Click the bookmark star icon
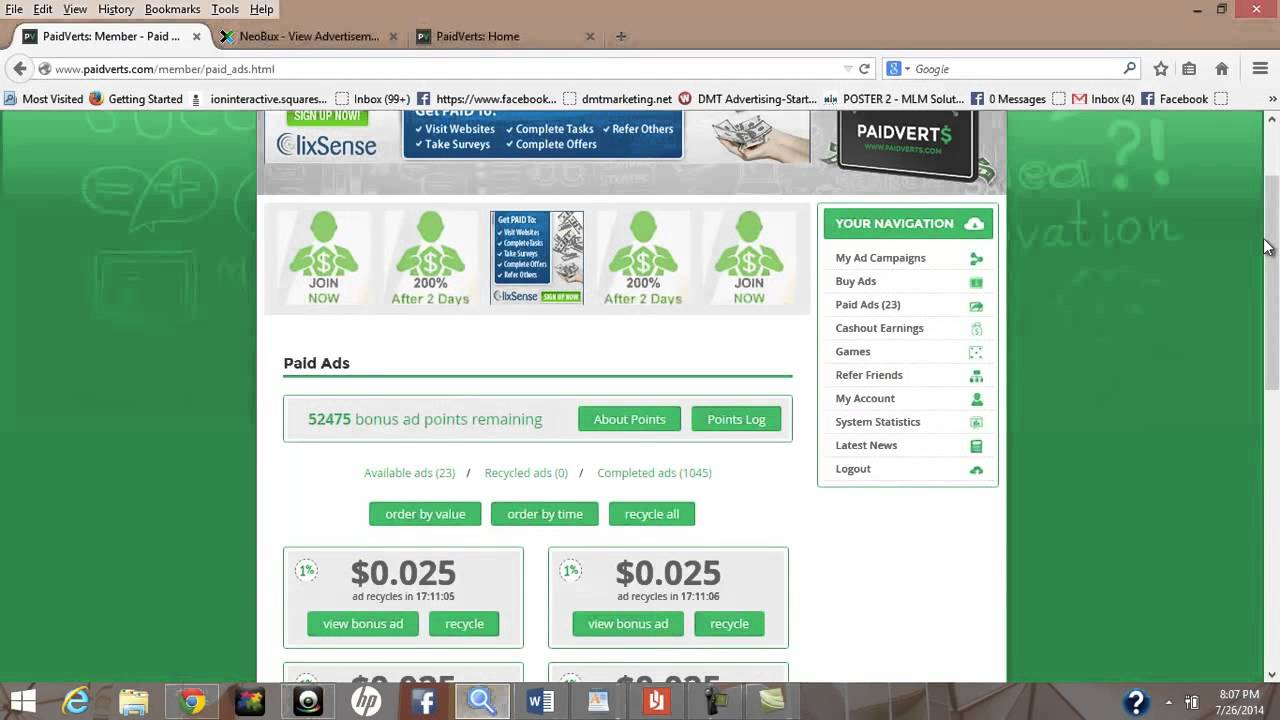Image resolution: width=1280 pixels, height=720 pixels. tap(1161, 69)
